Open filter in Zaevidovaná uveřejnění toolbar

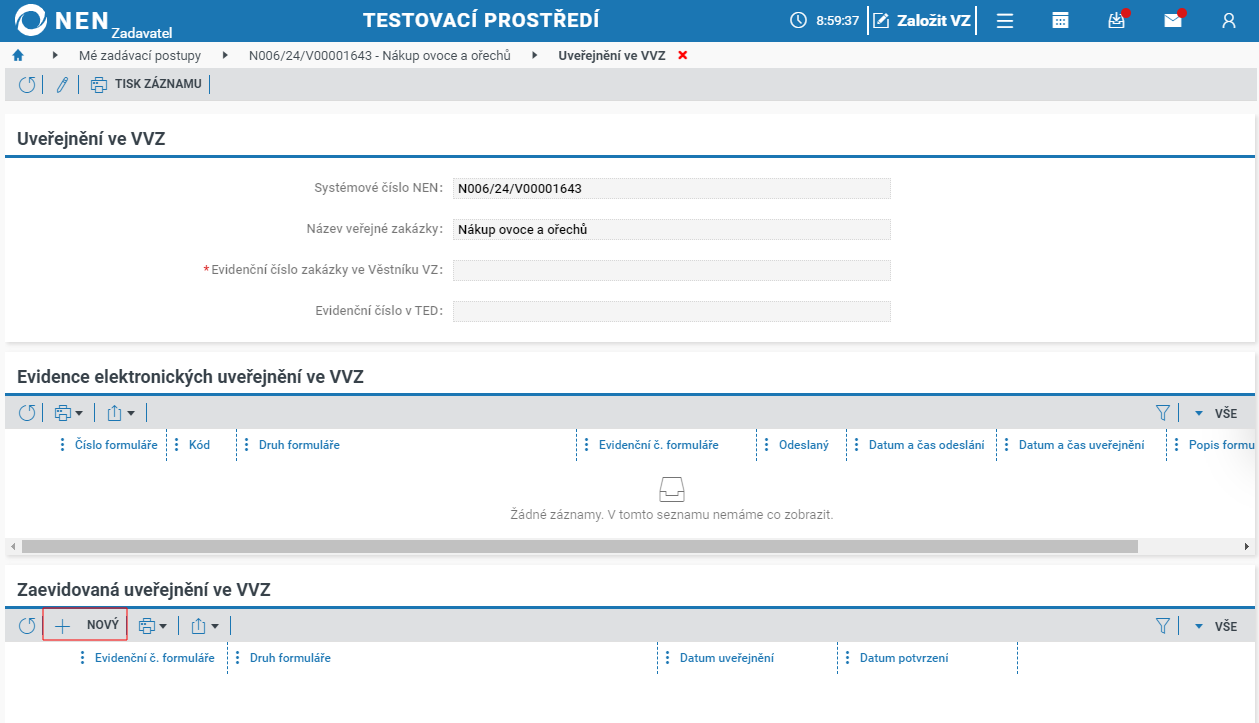pos(1163,626)
